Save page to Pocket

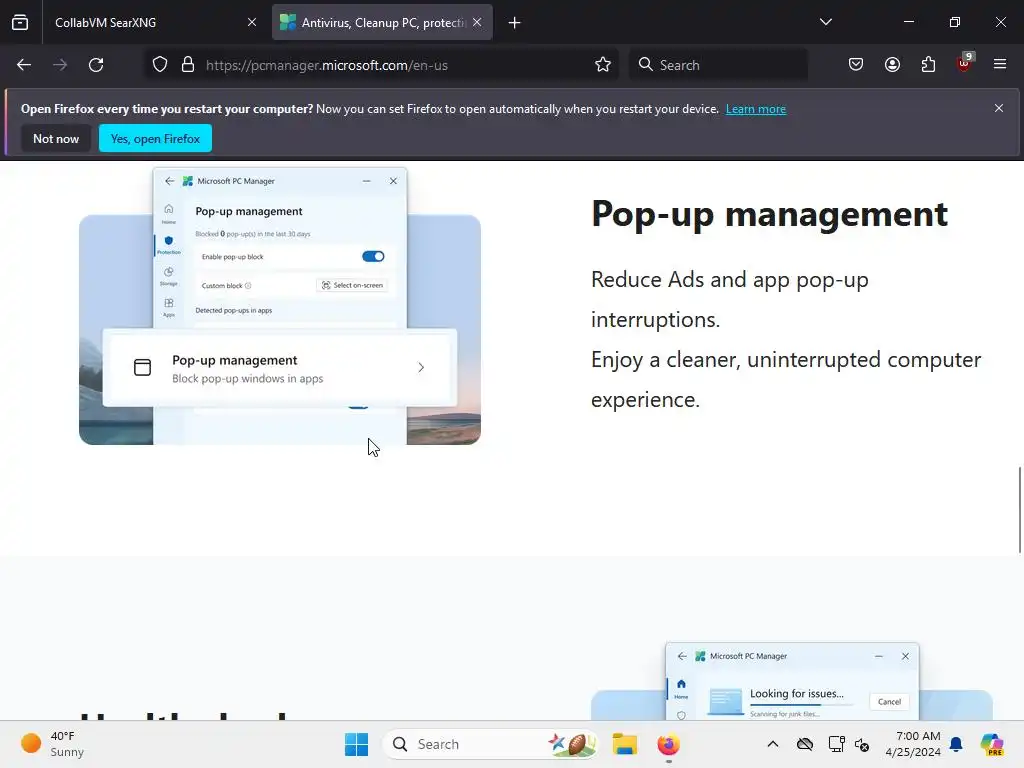click(856, 65)
